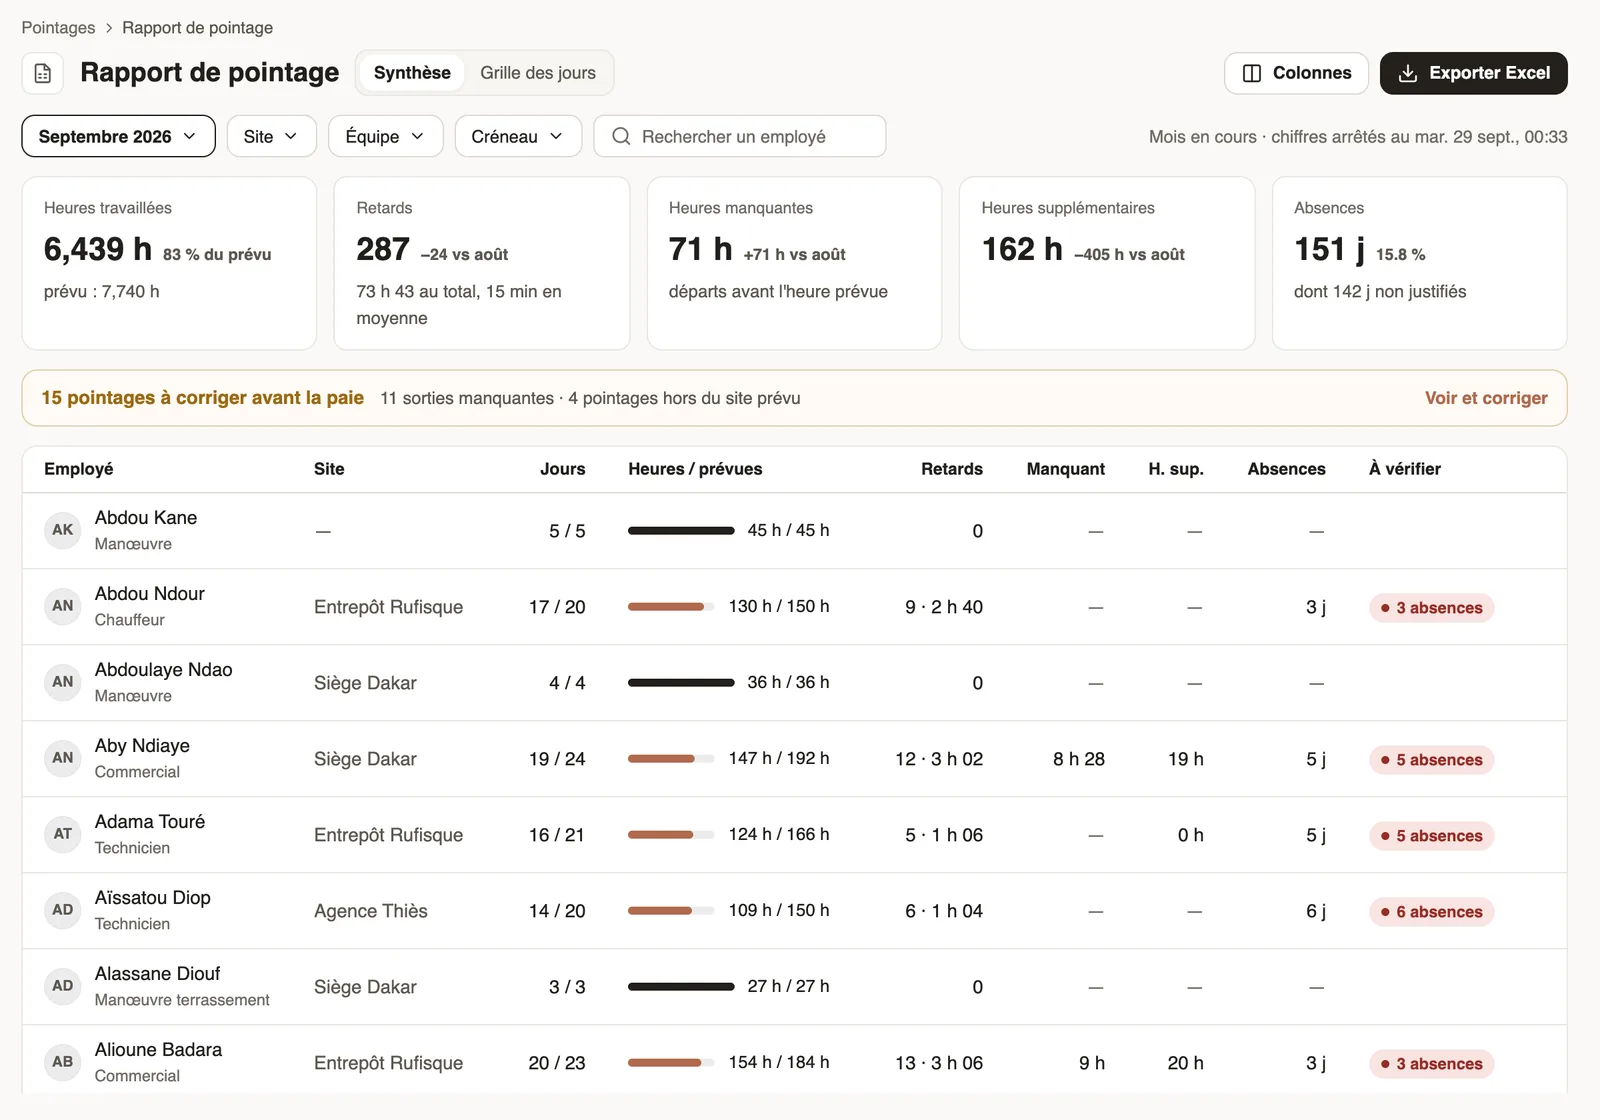Click the Heures supplémentaires summary card
The height and width of the screenshot is (1120, 1600).
pos(1107,263)
